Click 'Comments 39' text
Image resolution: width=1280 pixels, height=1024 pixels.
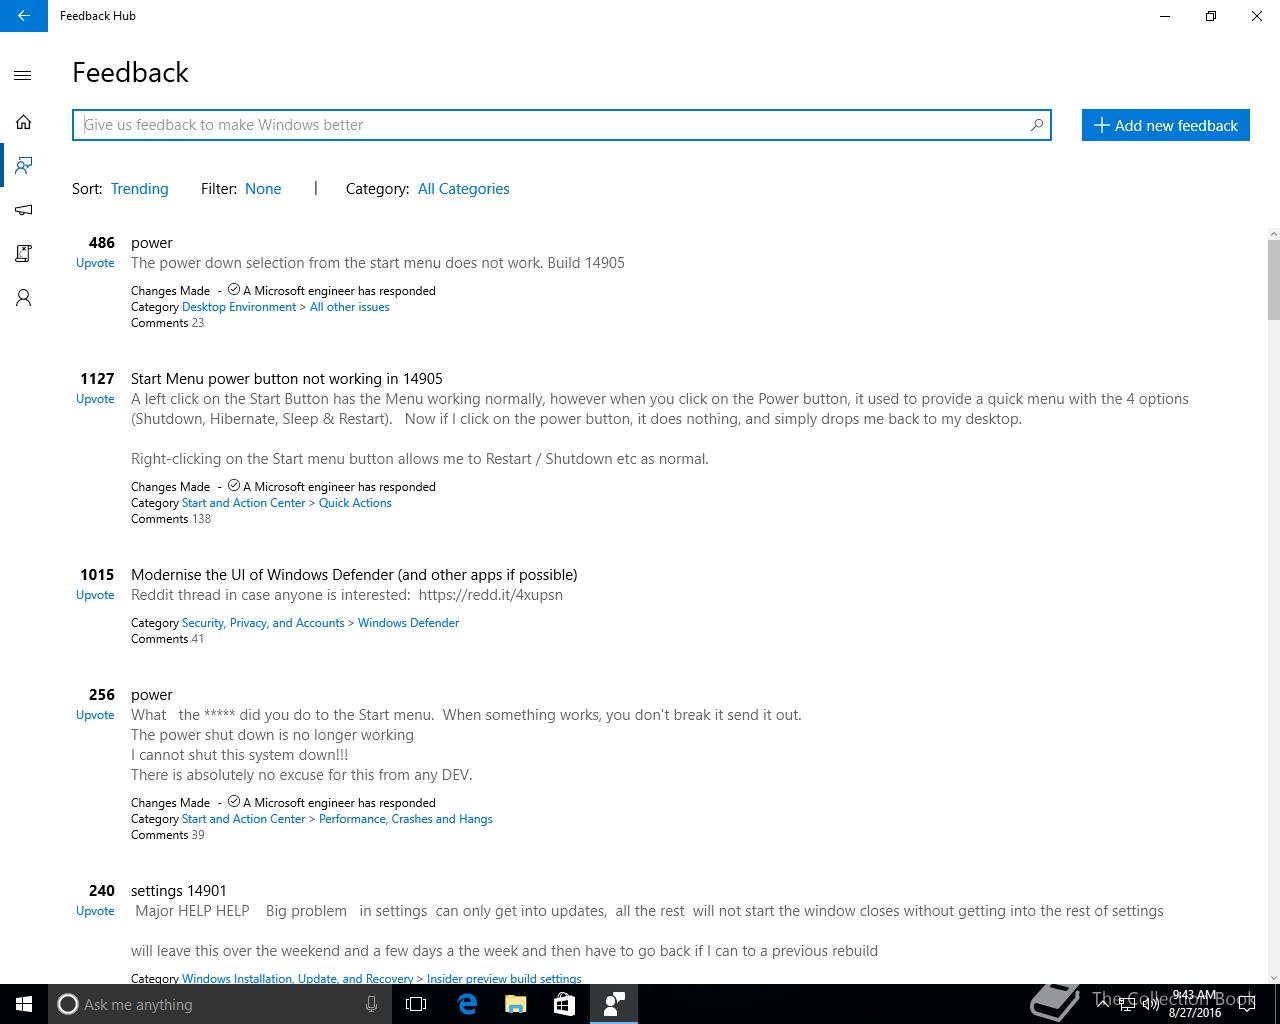(167, 835)
